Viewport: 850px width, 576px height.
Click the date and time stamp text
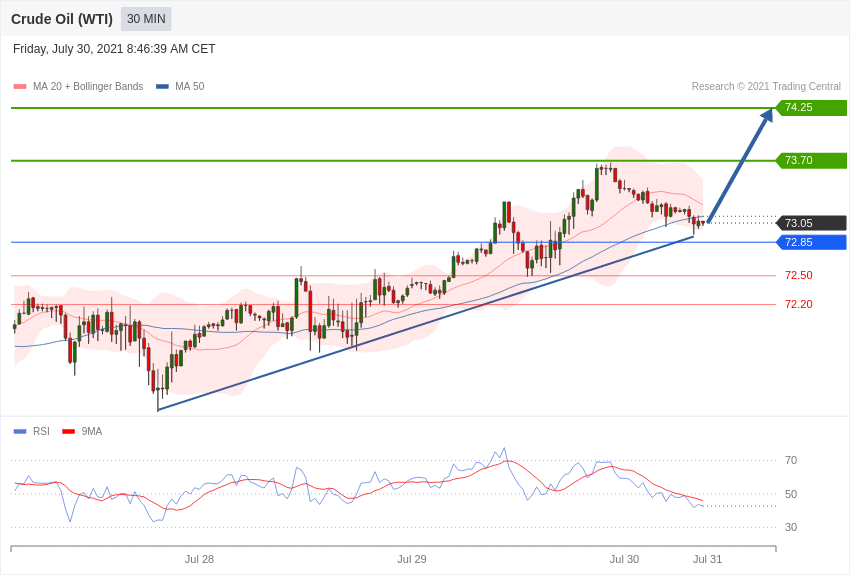click(x=114, y=49)
